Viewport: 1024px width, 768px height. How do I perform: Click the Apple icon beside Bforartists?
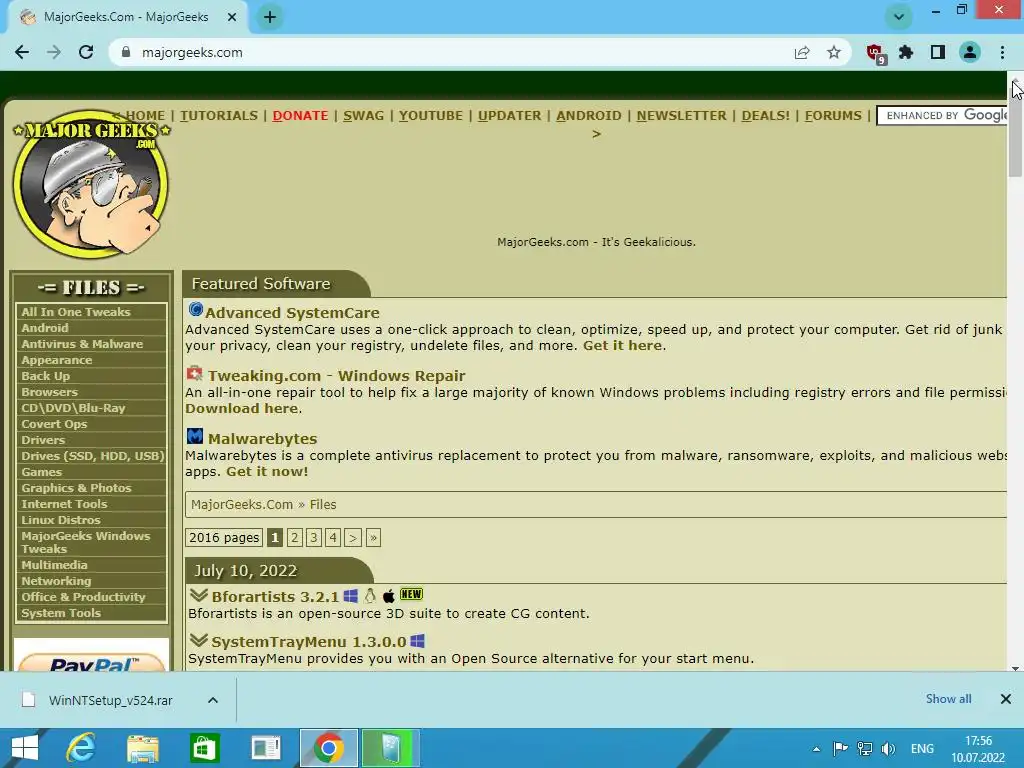point(389,596)
